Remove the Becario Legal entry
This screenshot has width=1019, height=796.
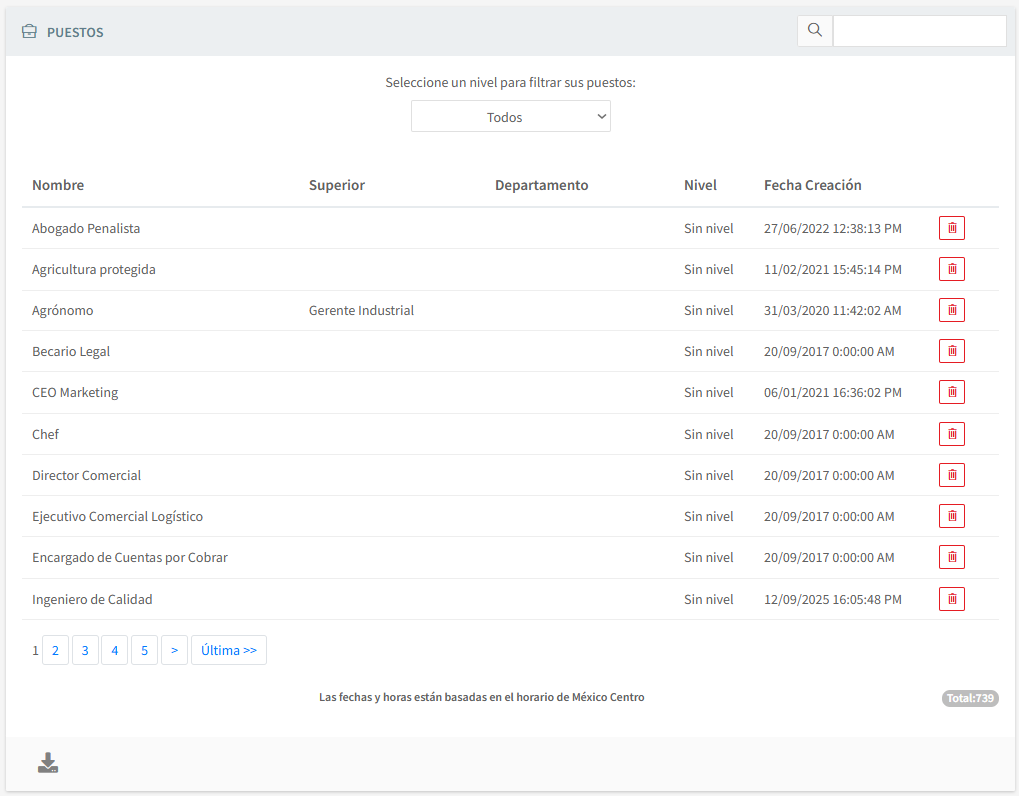951,351
